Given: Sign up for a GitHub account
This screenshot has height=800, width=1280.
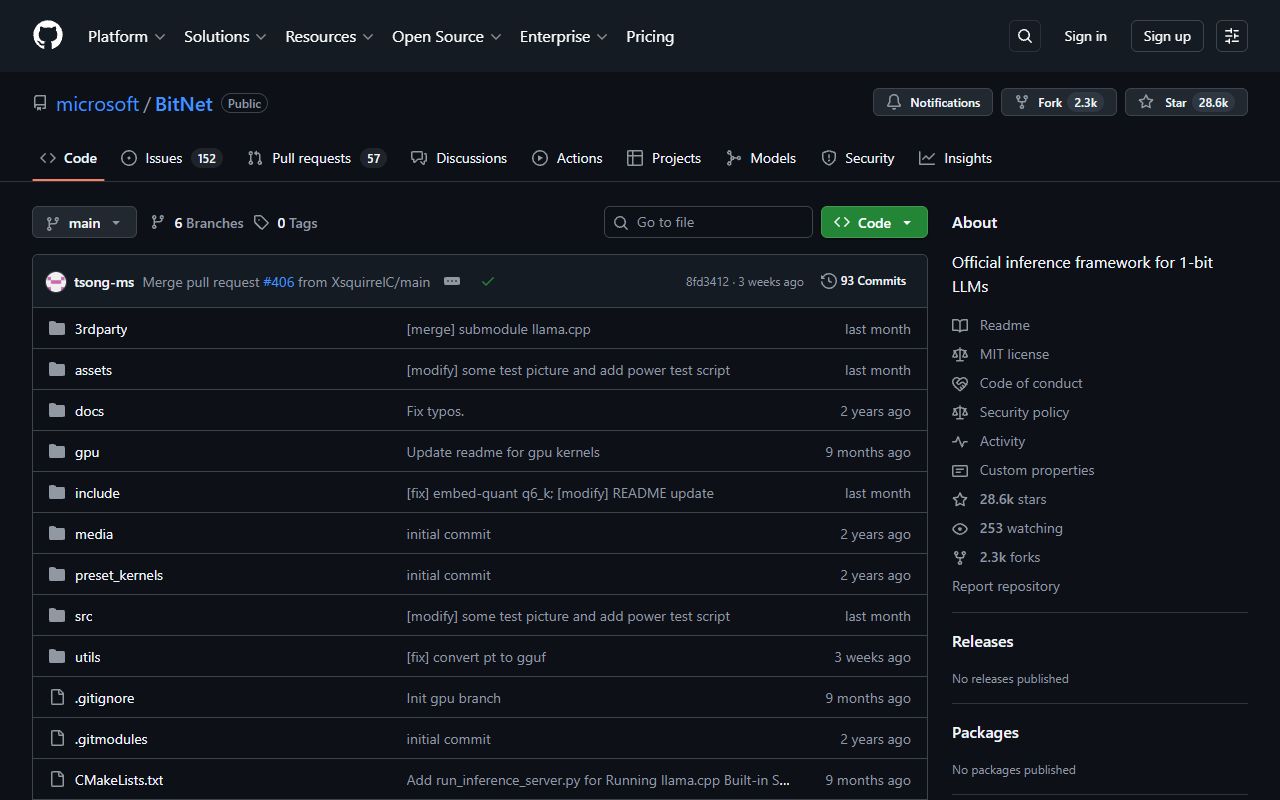Looking at the screenshot, I should point(1166,35).
